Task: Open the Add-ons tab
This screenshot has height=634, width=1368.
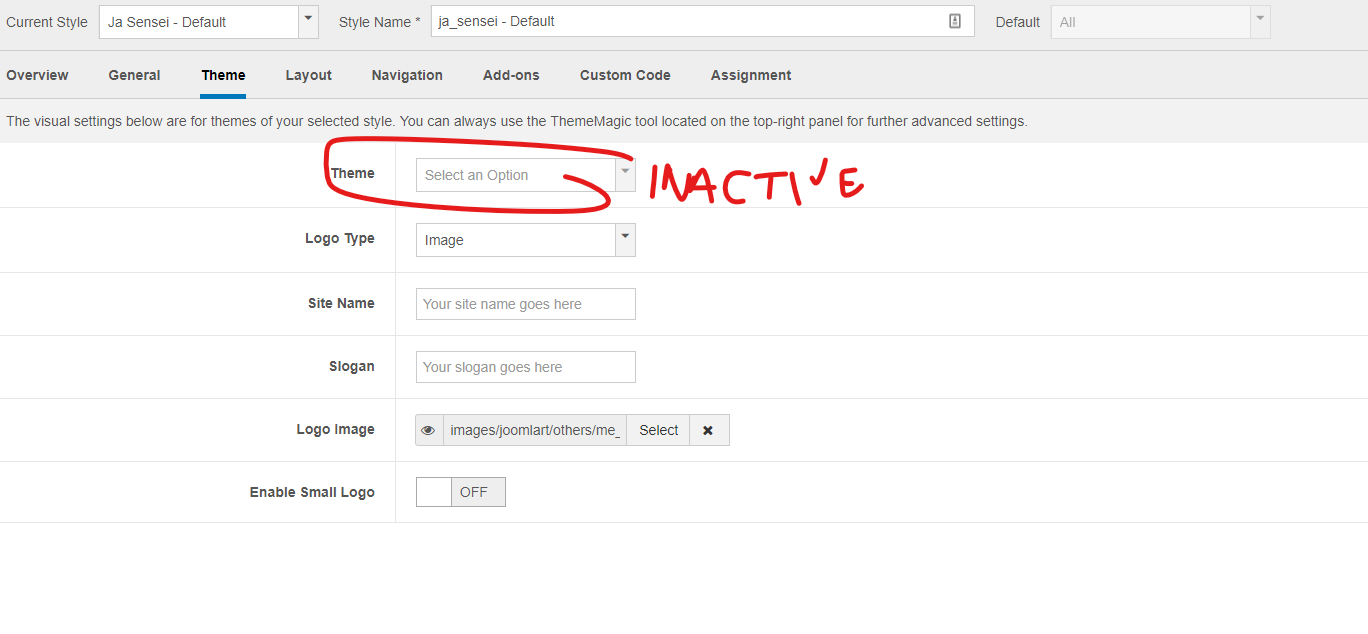Action: pos(511,75)
